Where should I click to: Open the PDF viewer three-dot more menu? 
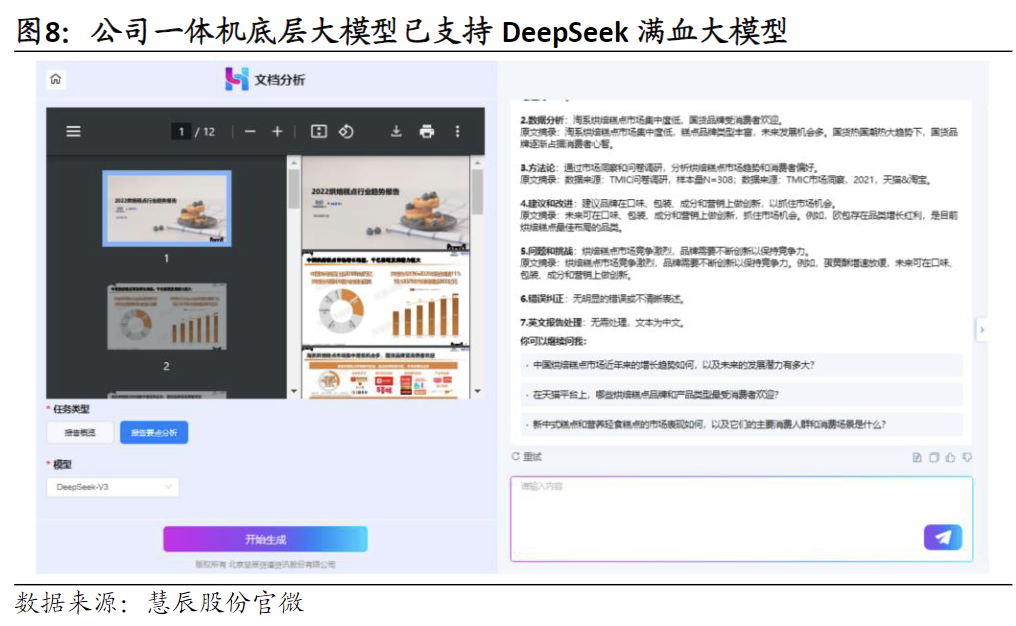point(458,131)
